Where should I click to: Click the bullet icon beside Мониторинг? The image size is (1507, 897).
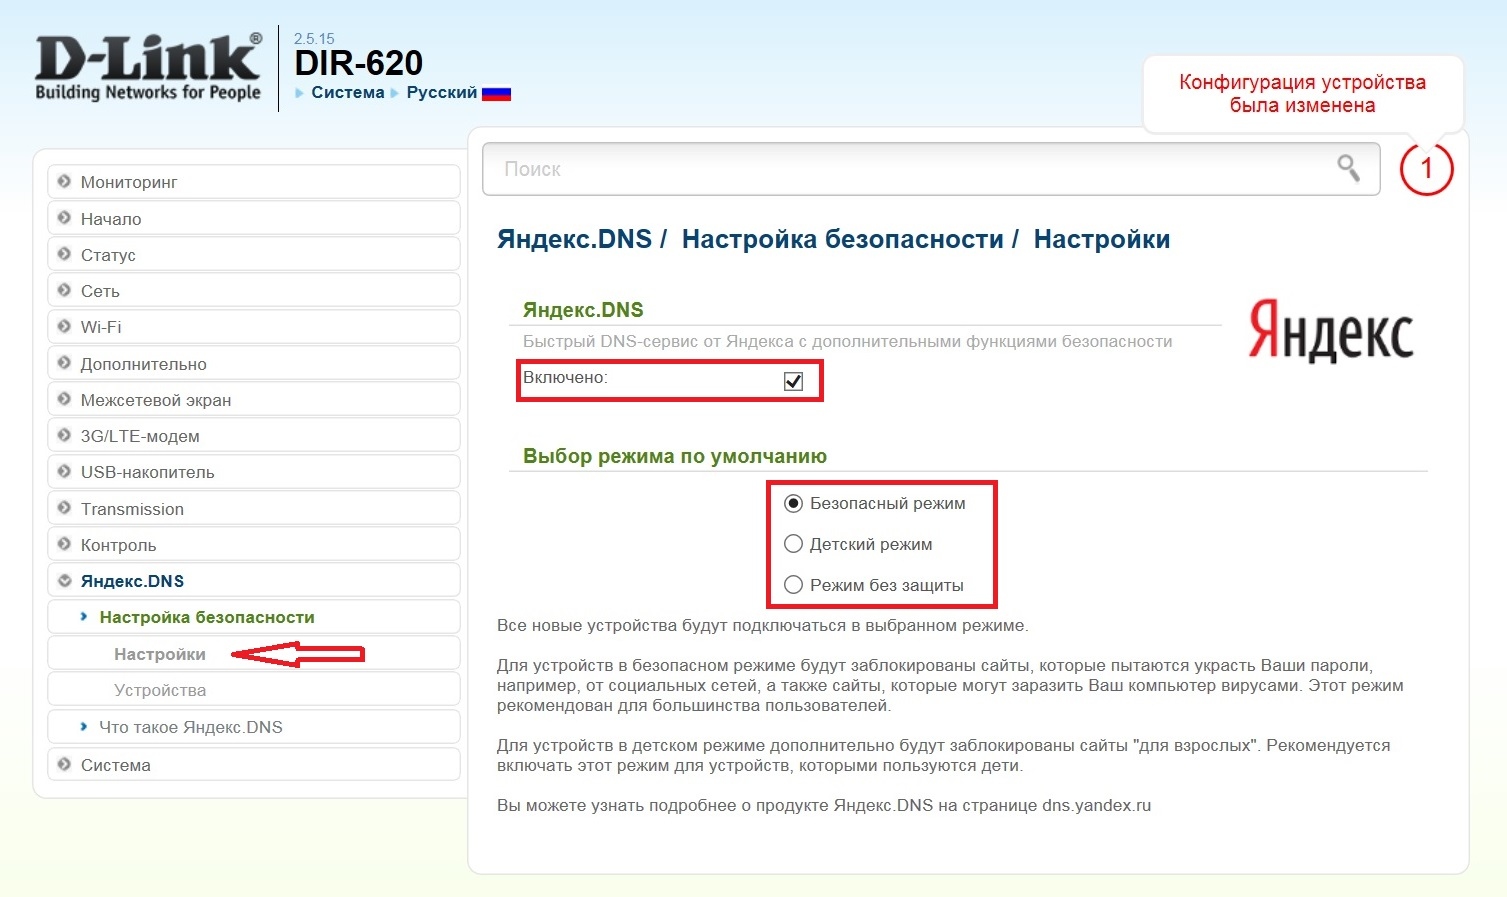64,182
